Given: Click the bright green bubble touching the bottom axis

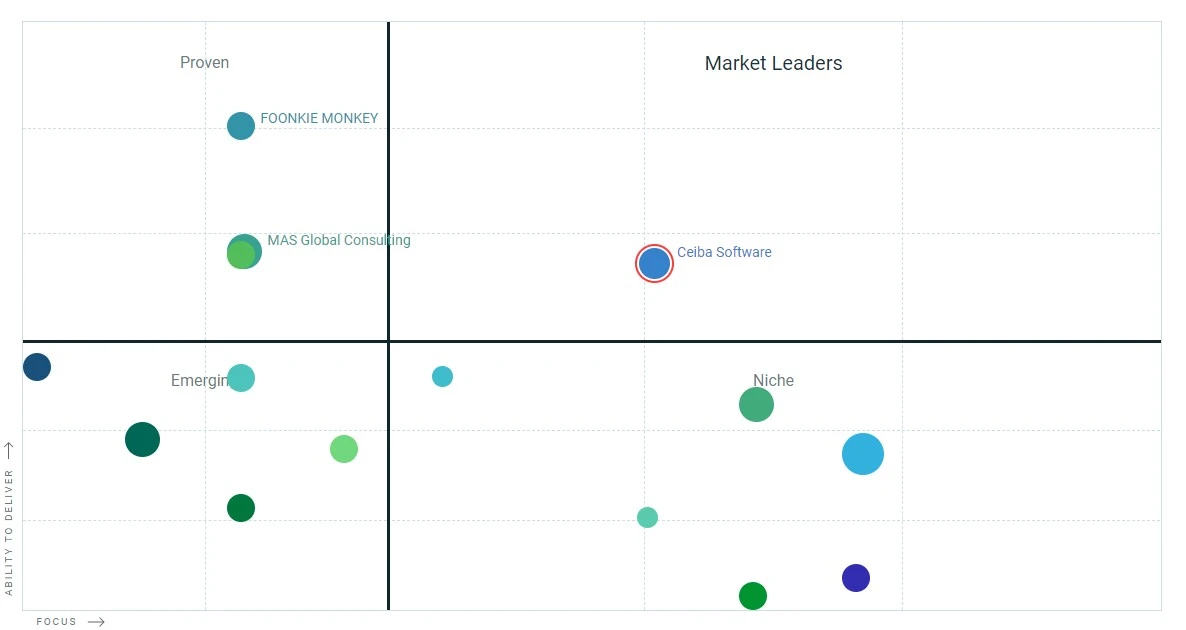Looking at the screenshot, I should 753,596.
